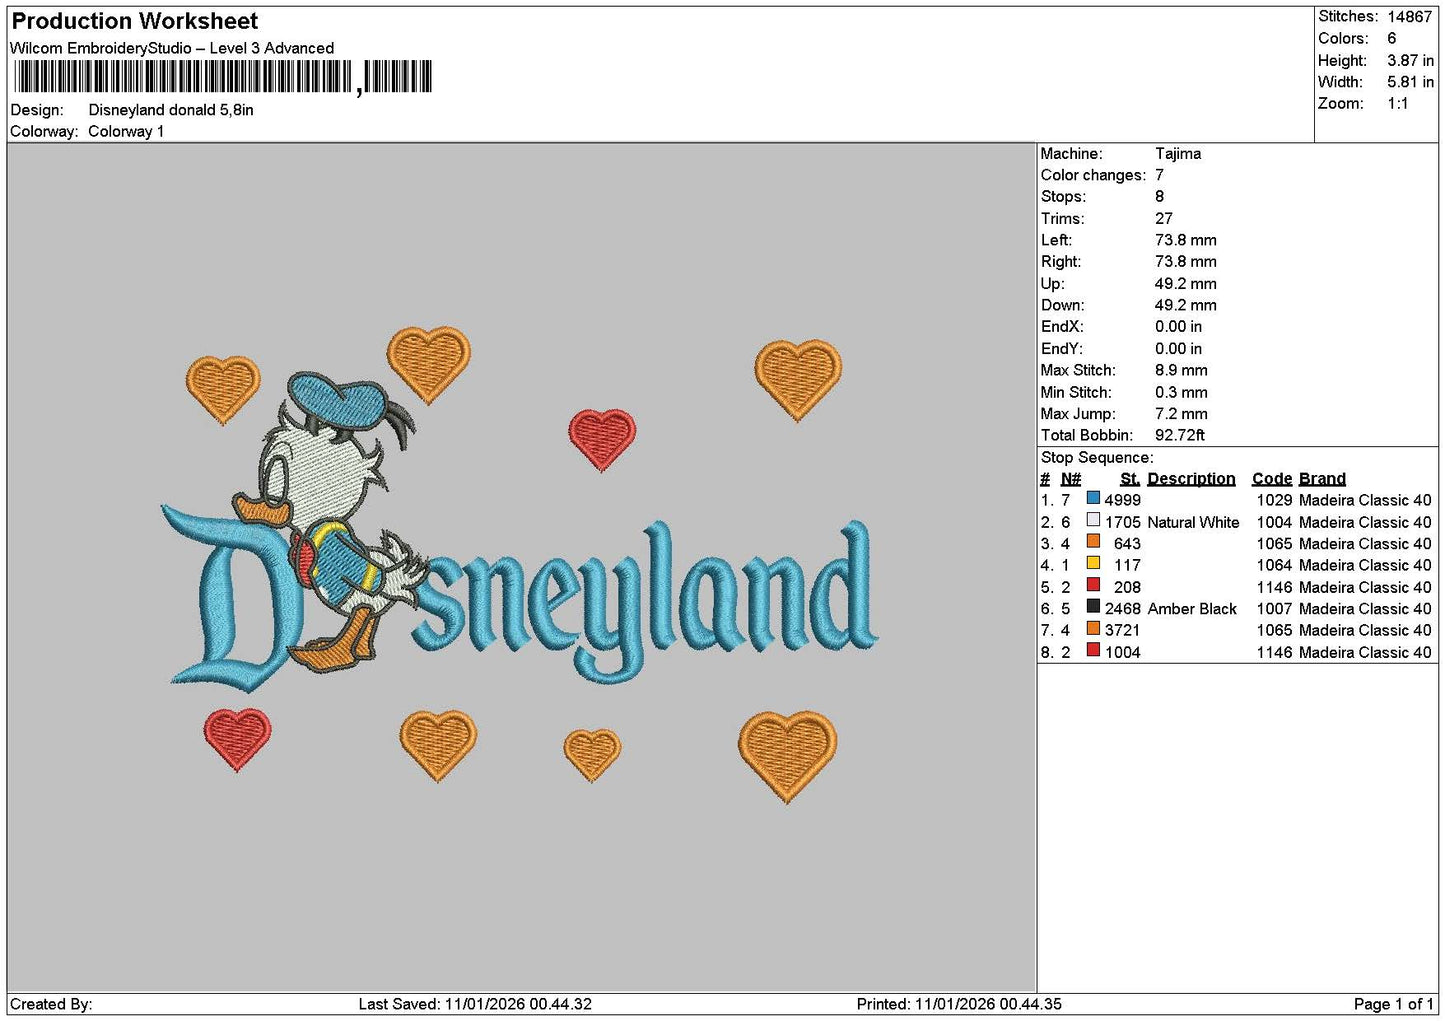Select the 'Color changes:' value 7
This screenshot has width=1445, height=1021.
[1159, 175]
